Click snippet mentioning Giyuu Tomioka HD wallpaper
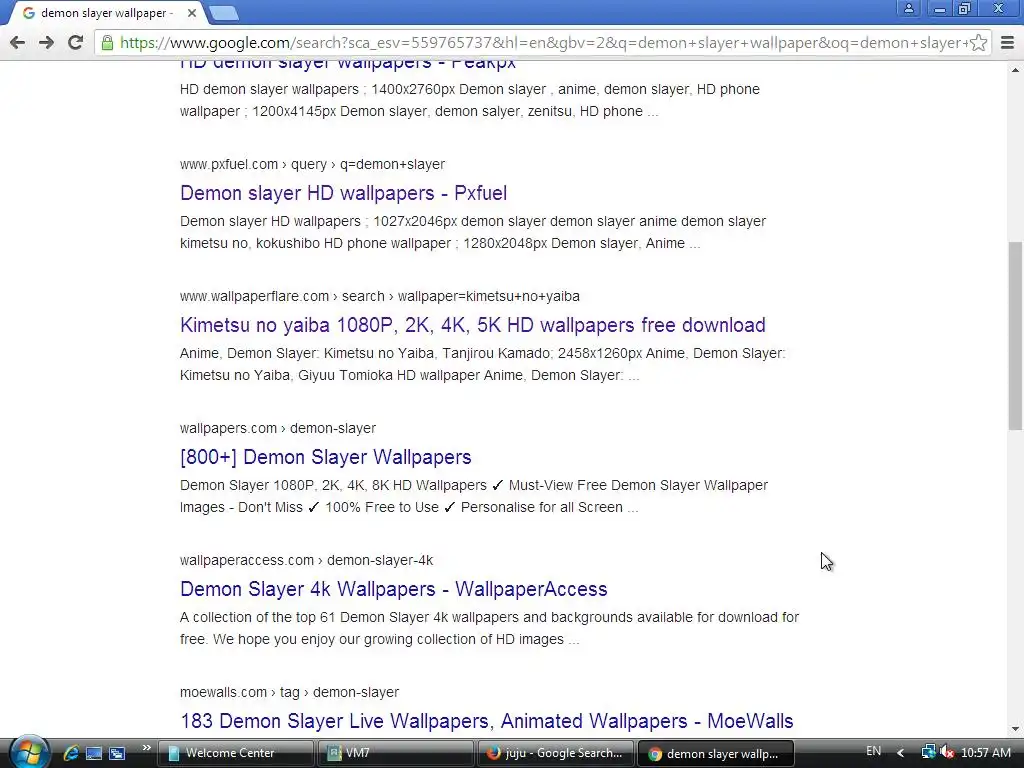The height and width of the screenshot is (768, 1024). [483, 364]
